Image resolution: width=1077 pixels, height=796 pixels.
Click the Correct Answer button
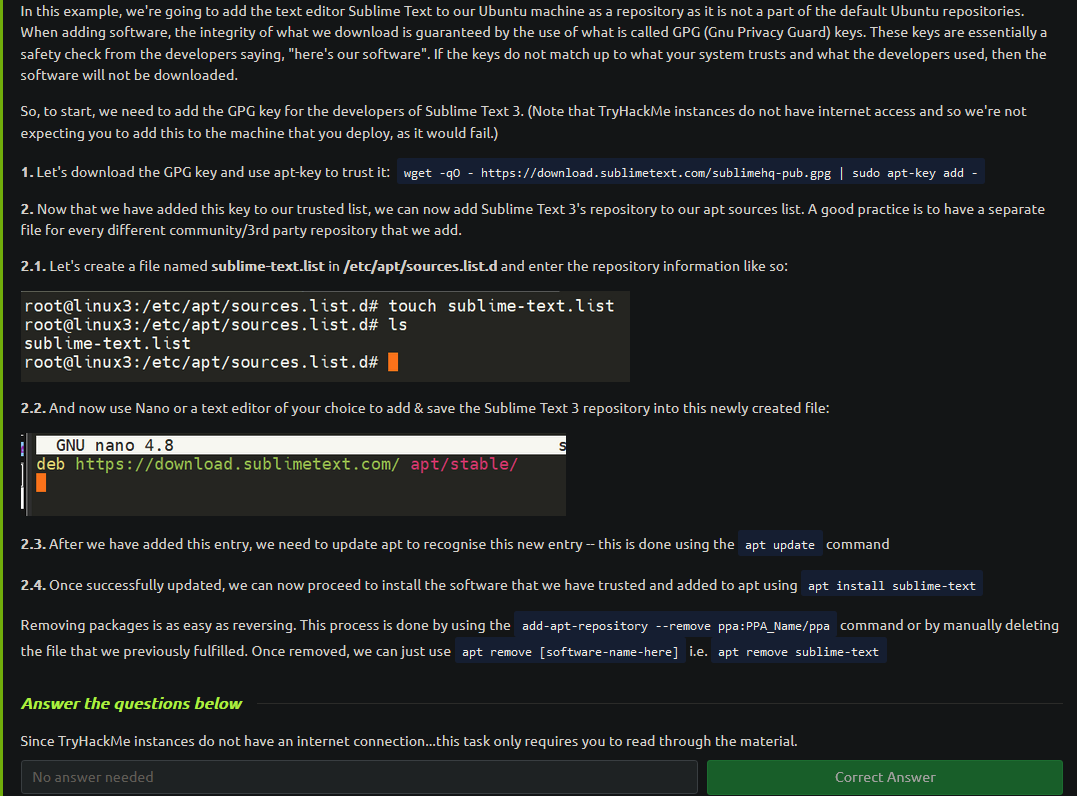(885, 777)
